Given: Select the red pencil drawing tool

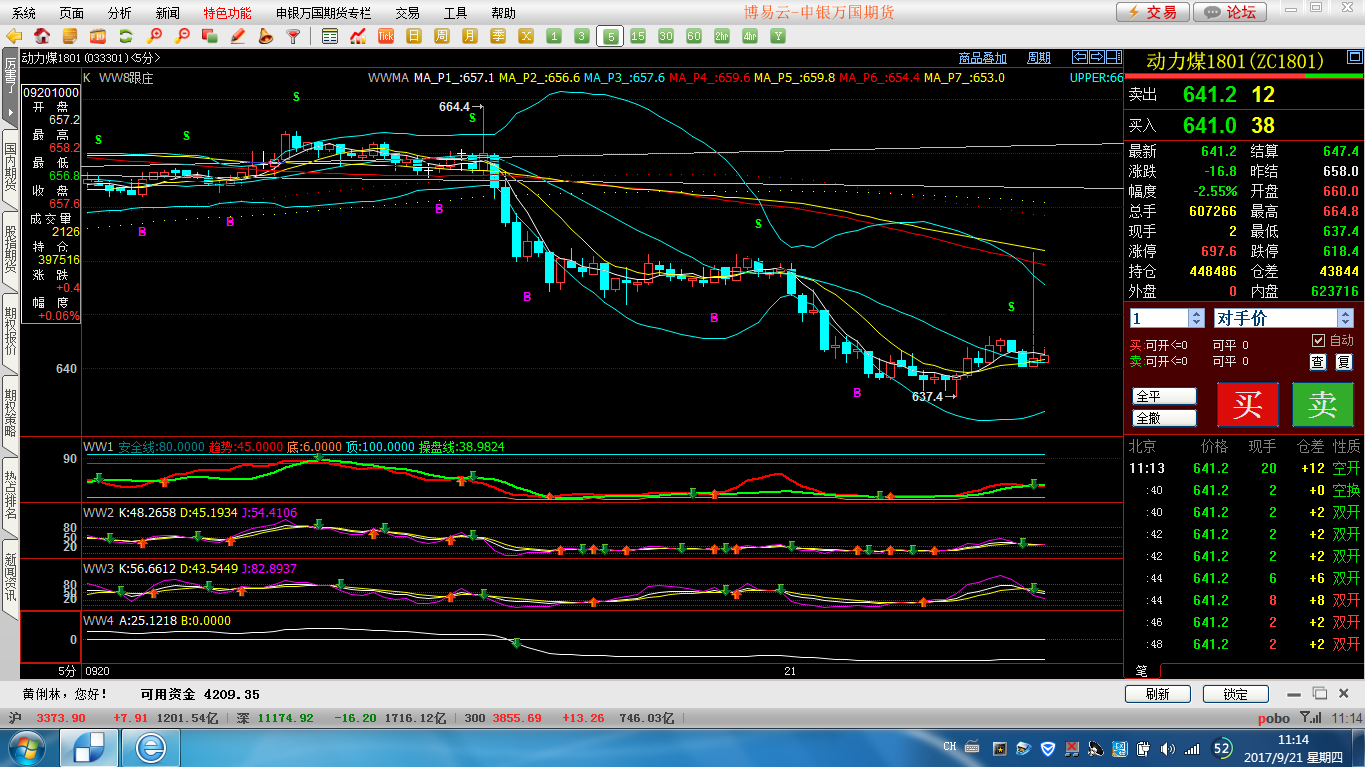Looking at the screenshot, I should [238, 36].
